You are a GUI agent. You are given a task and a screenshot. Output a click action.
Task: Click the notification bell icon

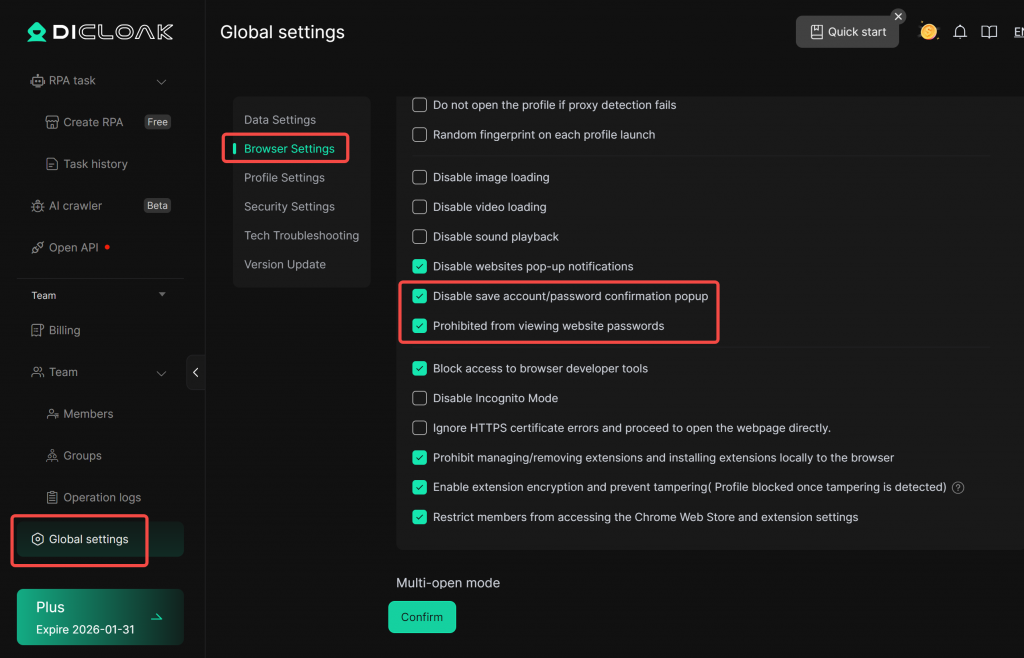[x=960, y=32]
